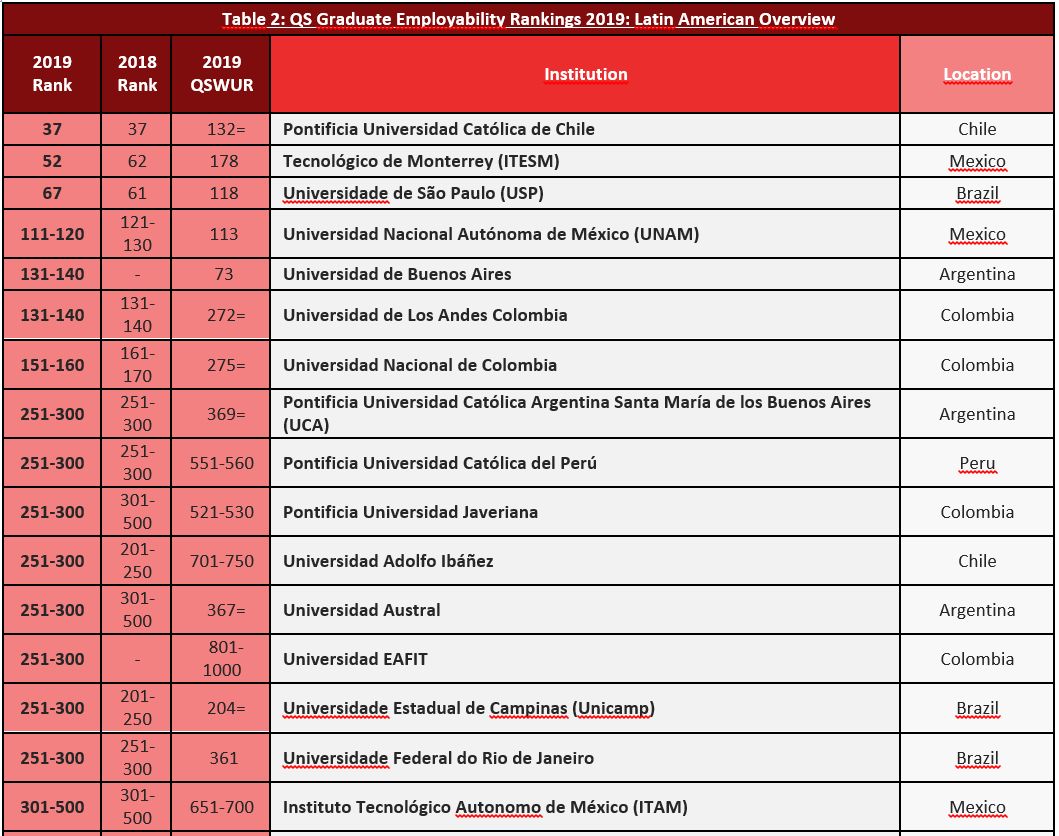Click 'Argentina' location for Universidad Austral
1059x836 pixels.
[x=977, y=610]
